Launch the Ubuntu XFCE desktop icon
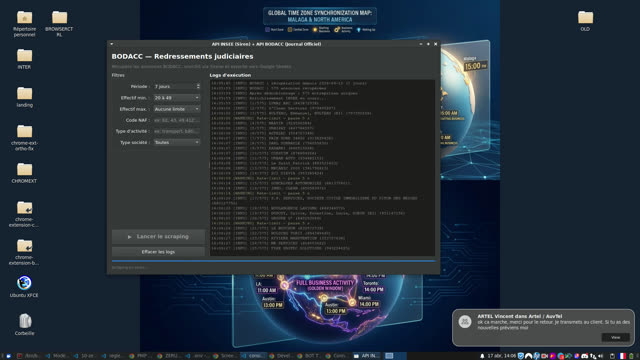The image size is (640, 360). (24, 287)
